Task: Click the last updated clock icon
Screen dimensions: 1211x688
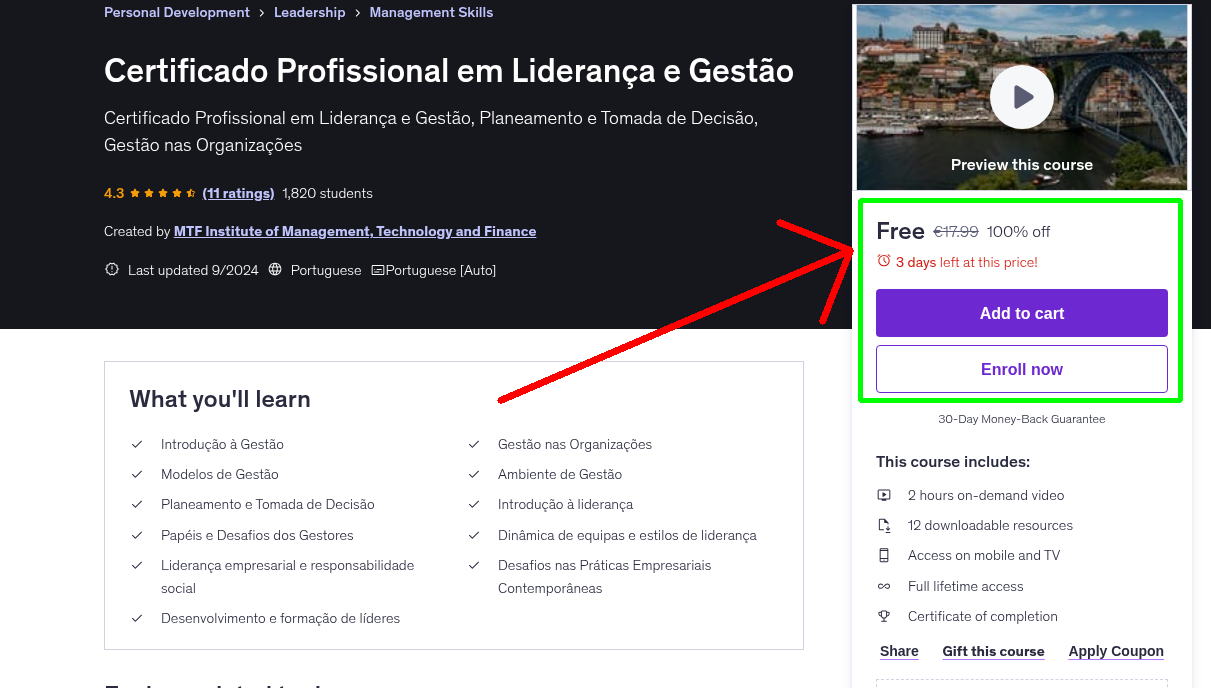Action: [111, 269]
